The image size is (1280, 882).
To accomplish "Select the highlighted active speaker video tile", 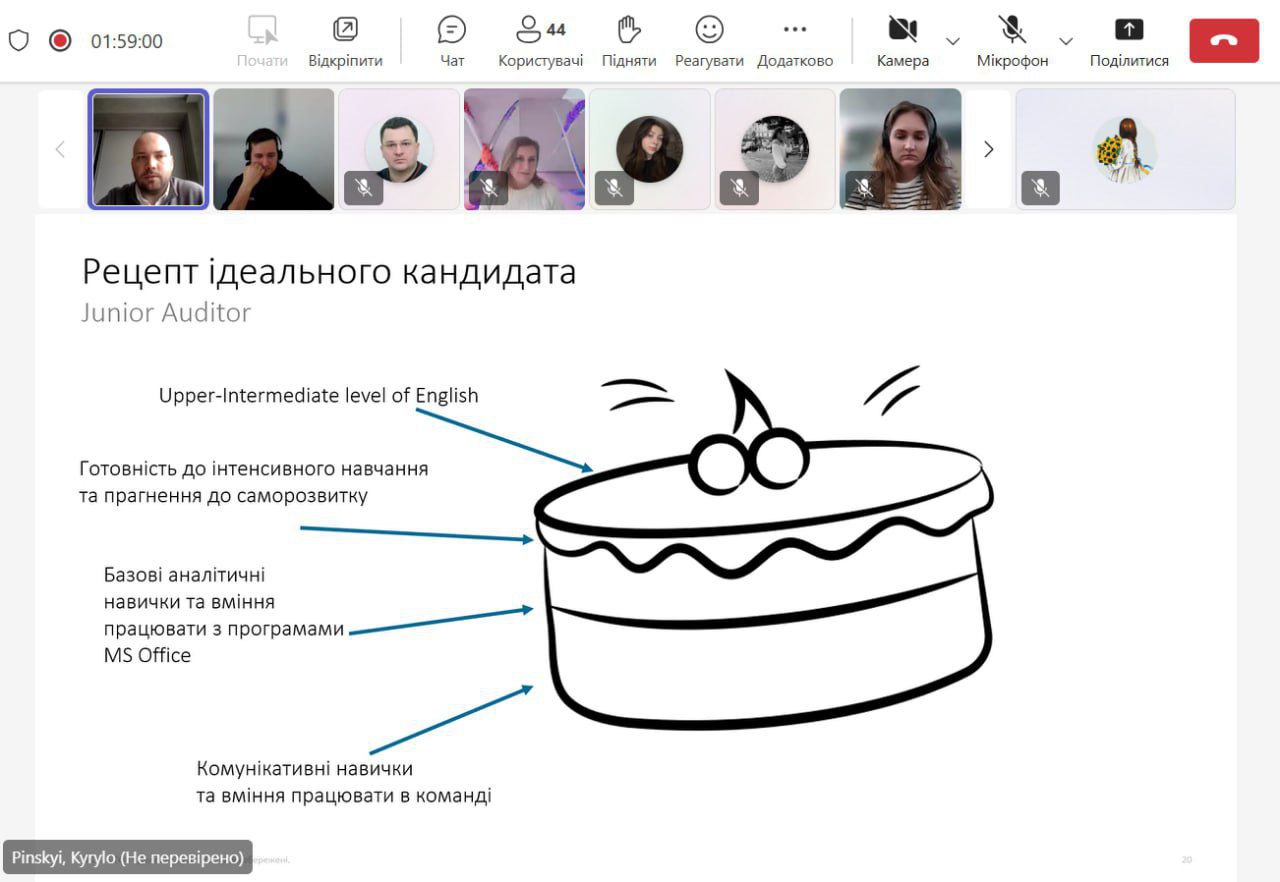I will (149, 149).
